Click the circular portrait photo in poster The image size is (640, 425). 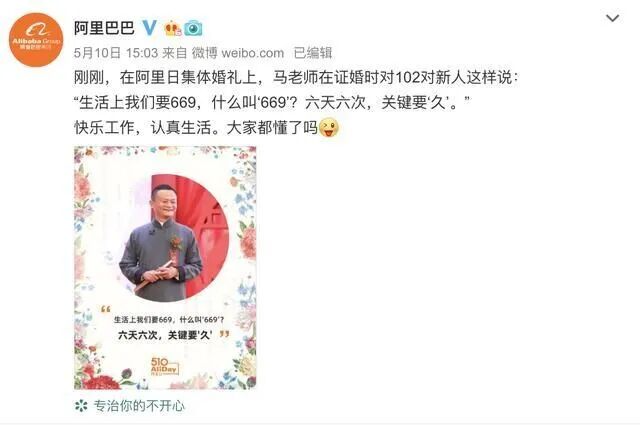(174, 238)
